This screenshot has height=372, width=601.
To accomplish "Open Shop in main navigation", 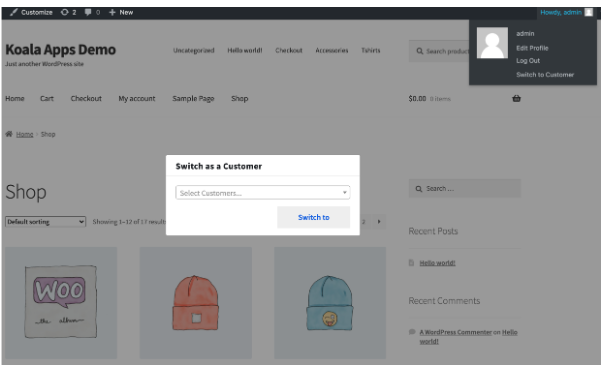I will tap(240, 98).
